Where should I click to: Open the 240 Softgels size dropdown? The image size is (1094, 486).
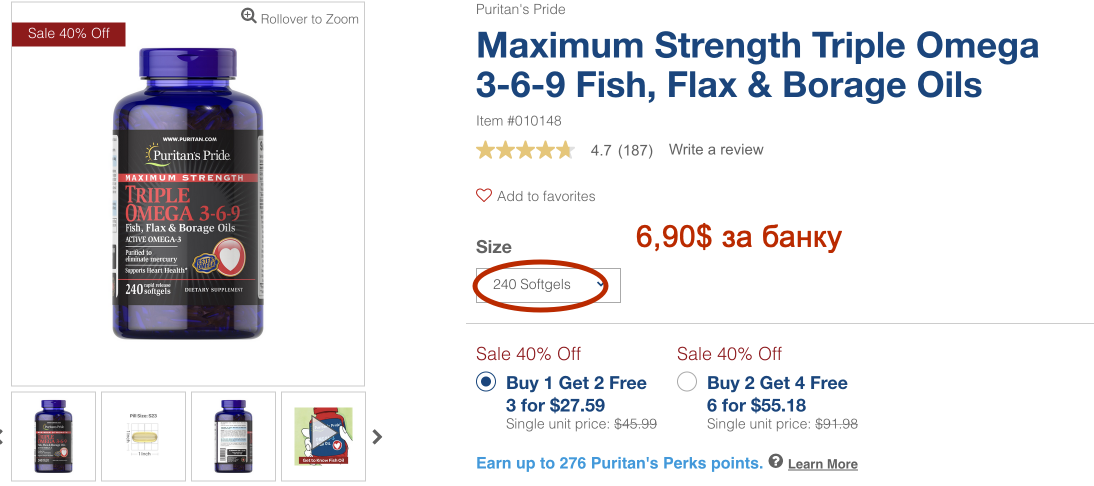pos(548,285)
